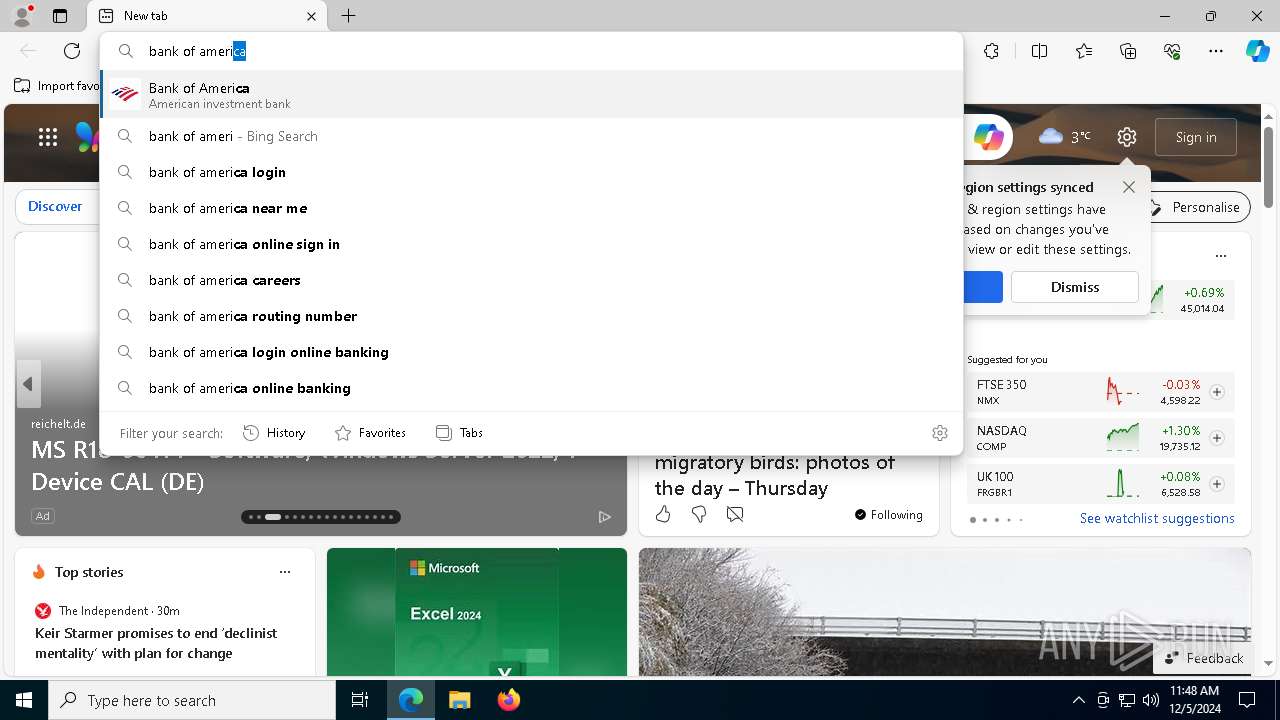The image size is (1280, 720).
Task: Add NASDAQ to watchlist
Action: (1217, 438)
